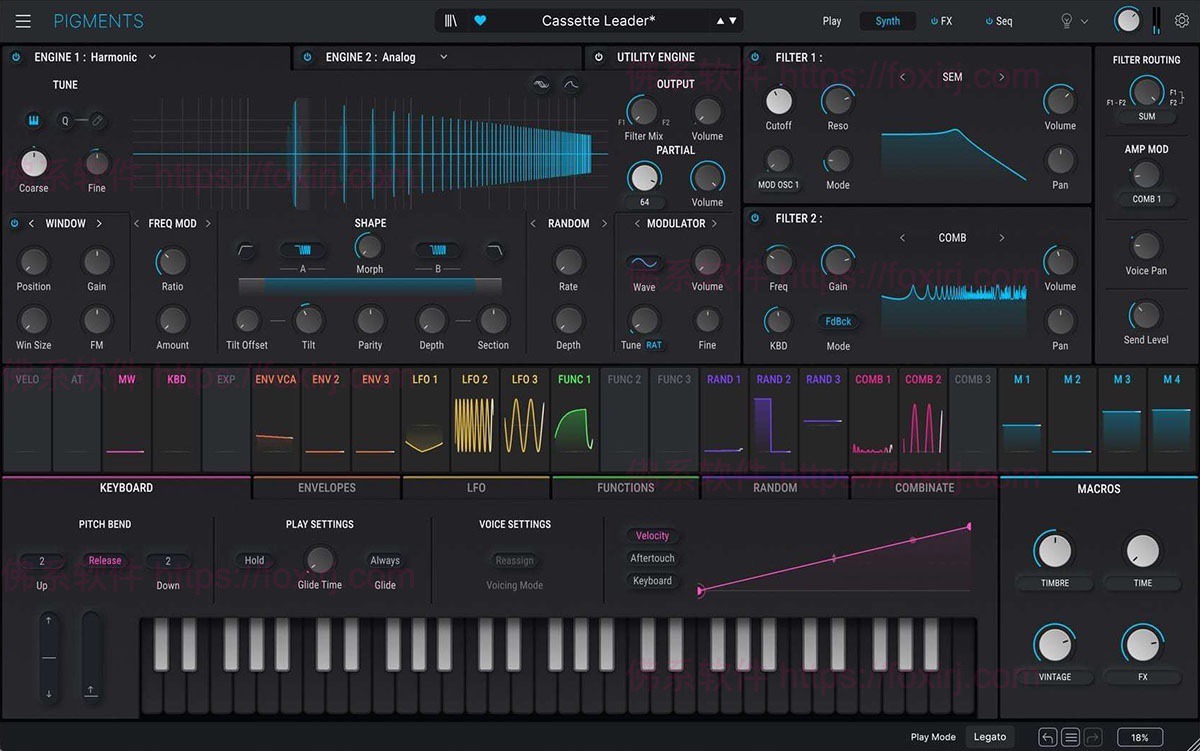Open Pigments settings with the gear icon

pyautogui.click(x=1181, y=20)
